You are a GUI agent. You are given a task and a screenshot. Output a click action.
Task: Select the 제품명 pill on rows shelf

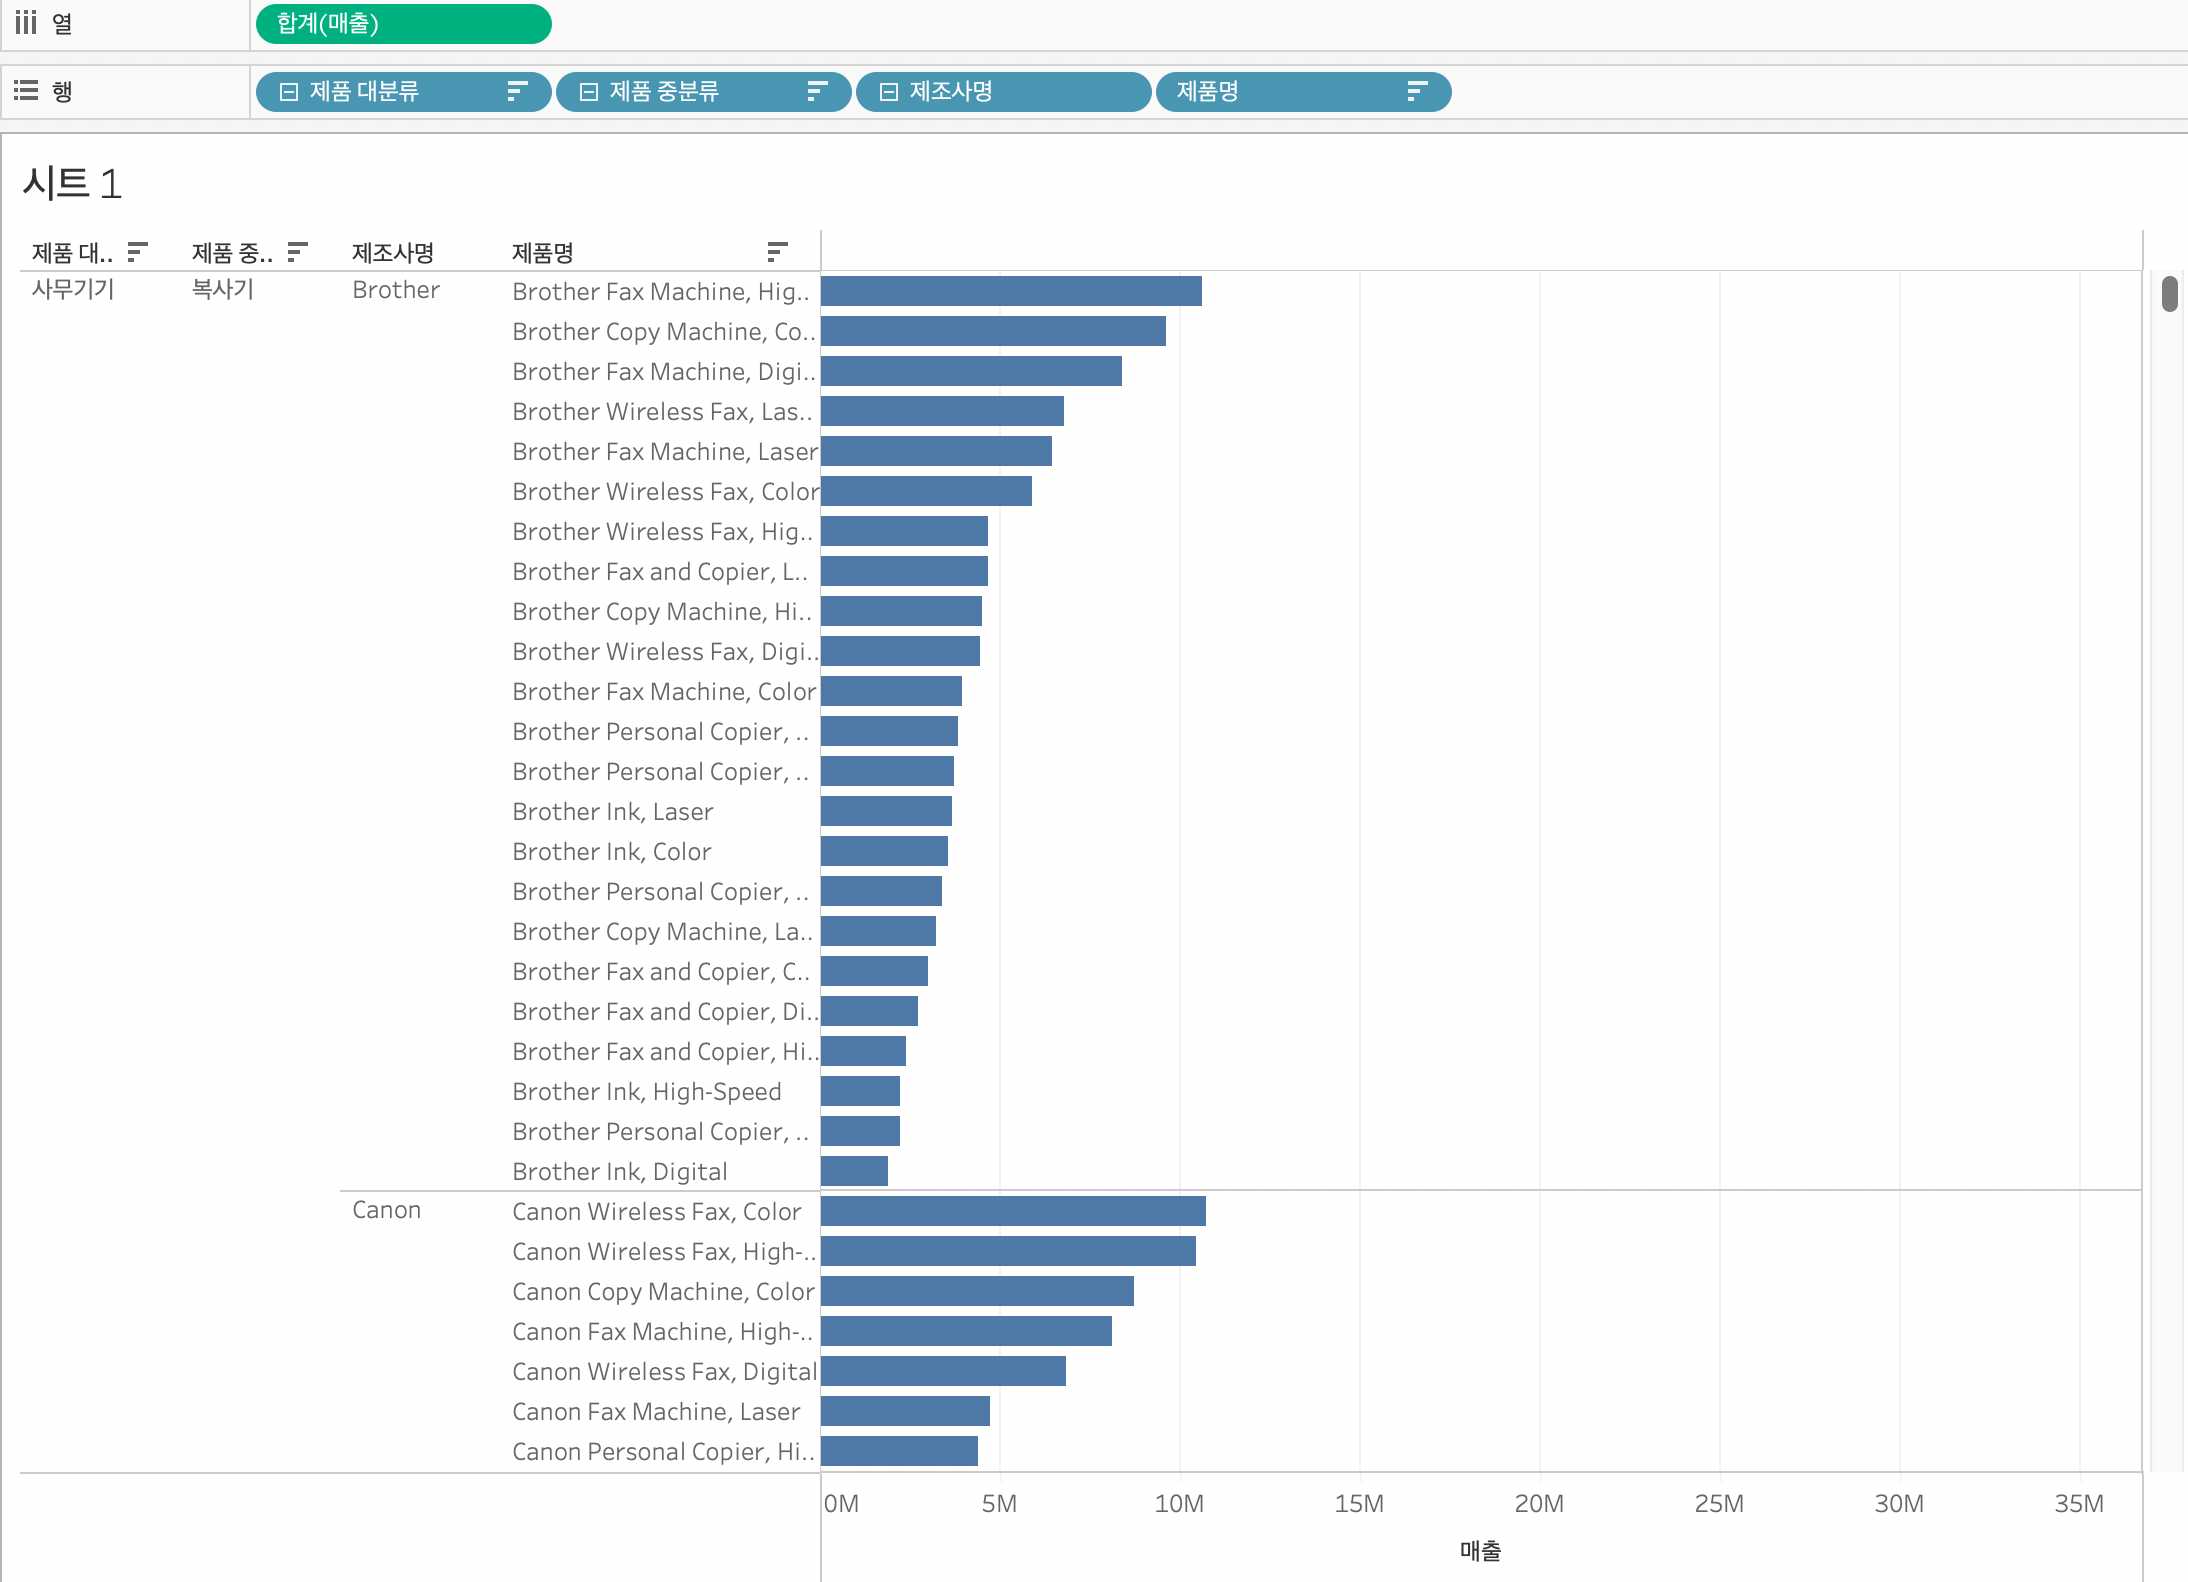point(1303,92)
